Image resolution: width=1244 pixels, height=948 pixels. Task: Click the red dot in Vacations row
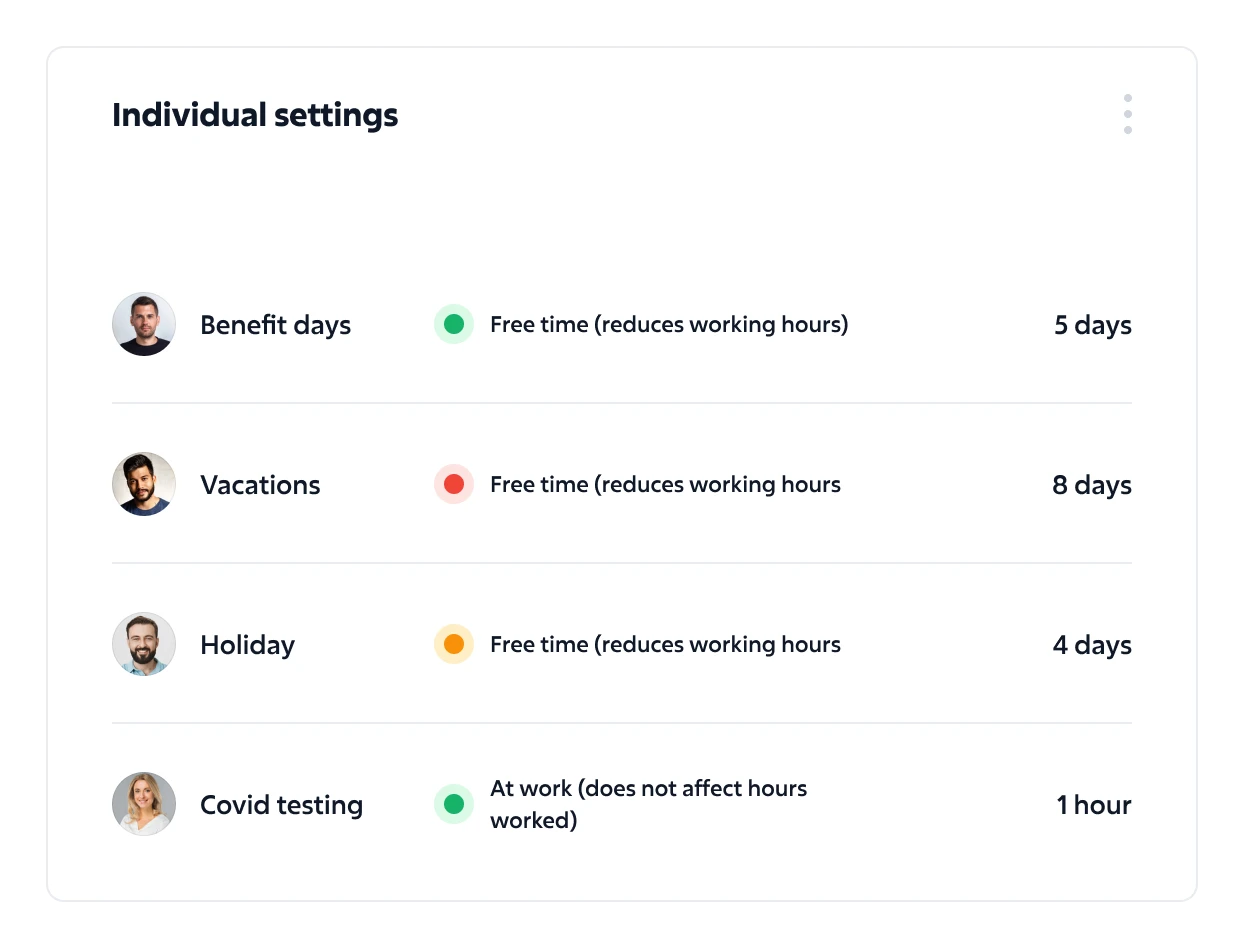pyautogui.click(x=454, y=484)
